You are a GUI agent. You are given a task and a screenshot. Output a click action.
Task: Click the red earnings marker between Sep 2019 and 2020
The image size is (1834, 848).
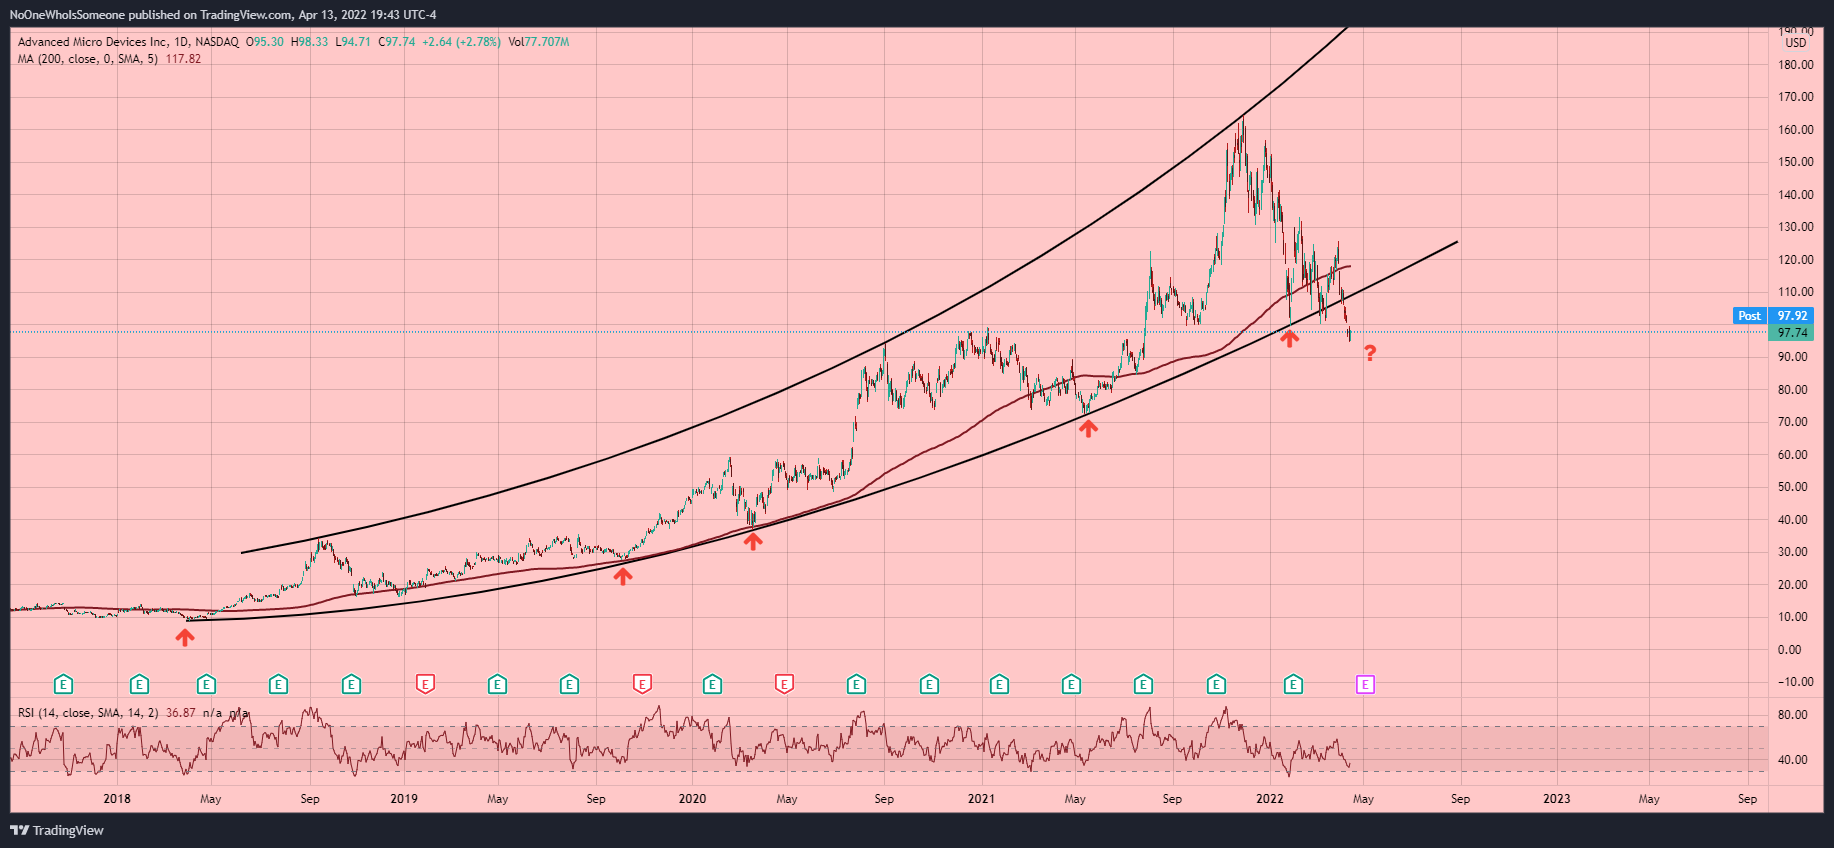click(642, 685)
